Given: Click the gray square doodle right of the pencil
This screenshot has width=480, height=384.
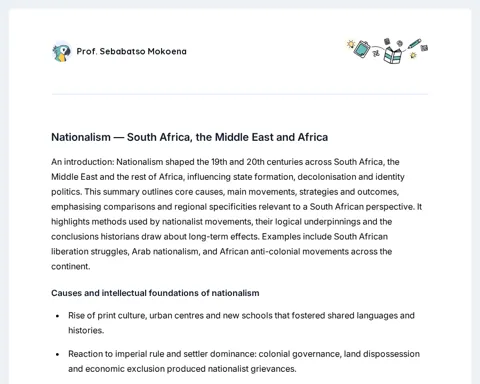Looking at the screenshot, I should (x=424, y=48).
